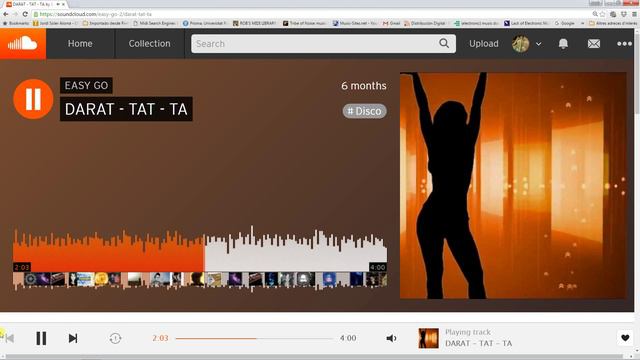Open the three-dots more menu

[624, 44]
